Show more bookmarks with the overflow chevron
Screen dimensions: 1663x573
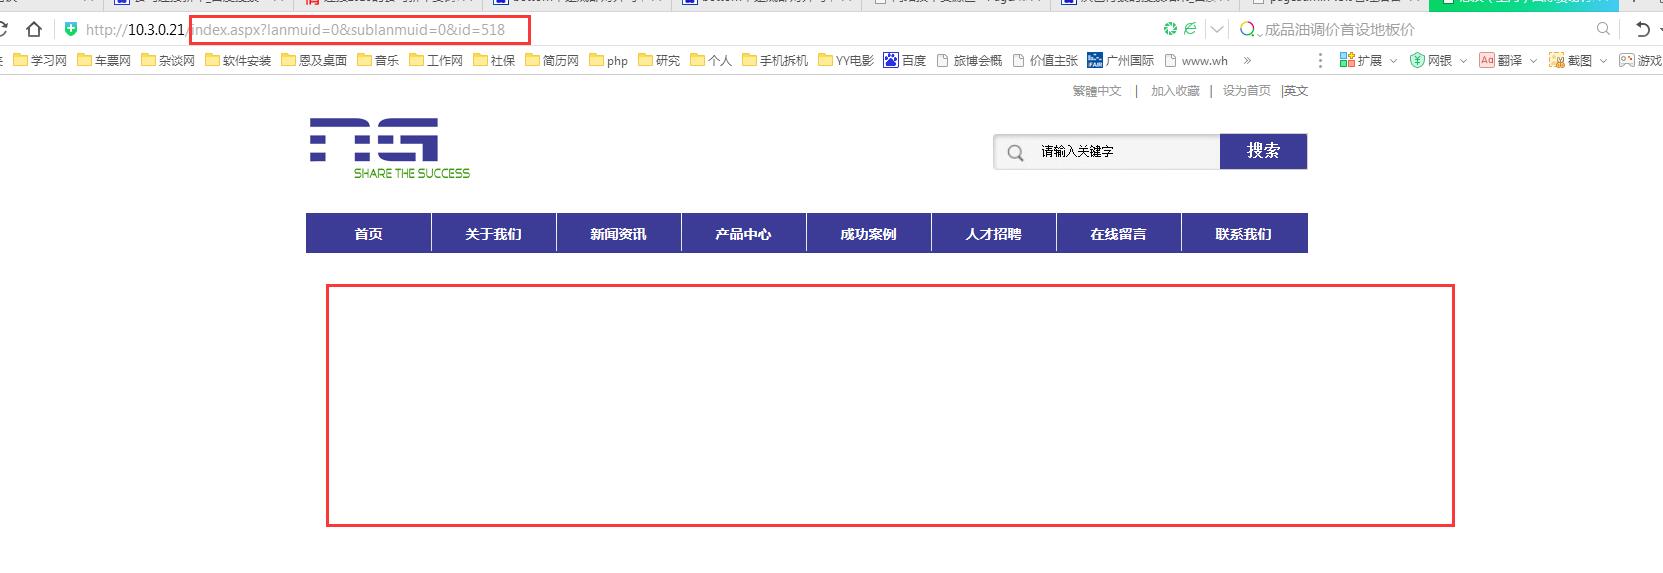tap(1247, 61)
